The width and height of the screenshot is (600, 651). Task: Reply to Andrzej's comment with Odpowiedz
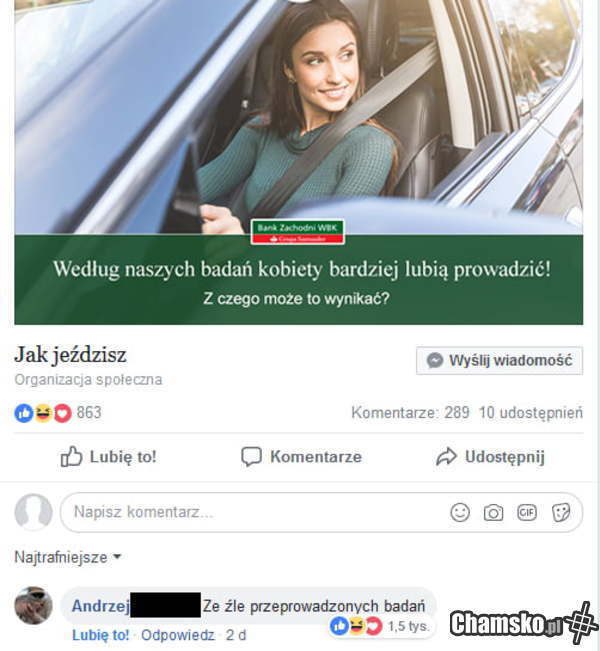[x=178, y=635]
